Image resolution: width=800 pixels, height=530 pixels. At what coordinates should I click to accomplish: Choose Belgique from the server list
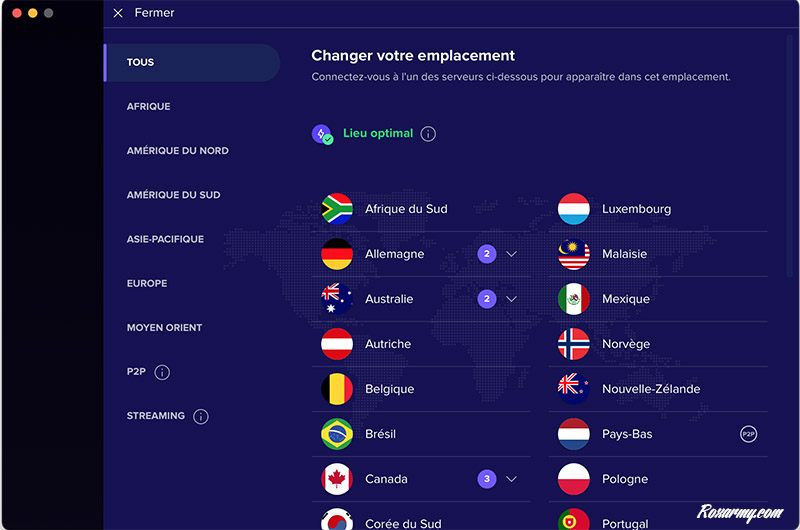click(389, 389)
